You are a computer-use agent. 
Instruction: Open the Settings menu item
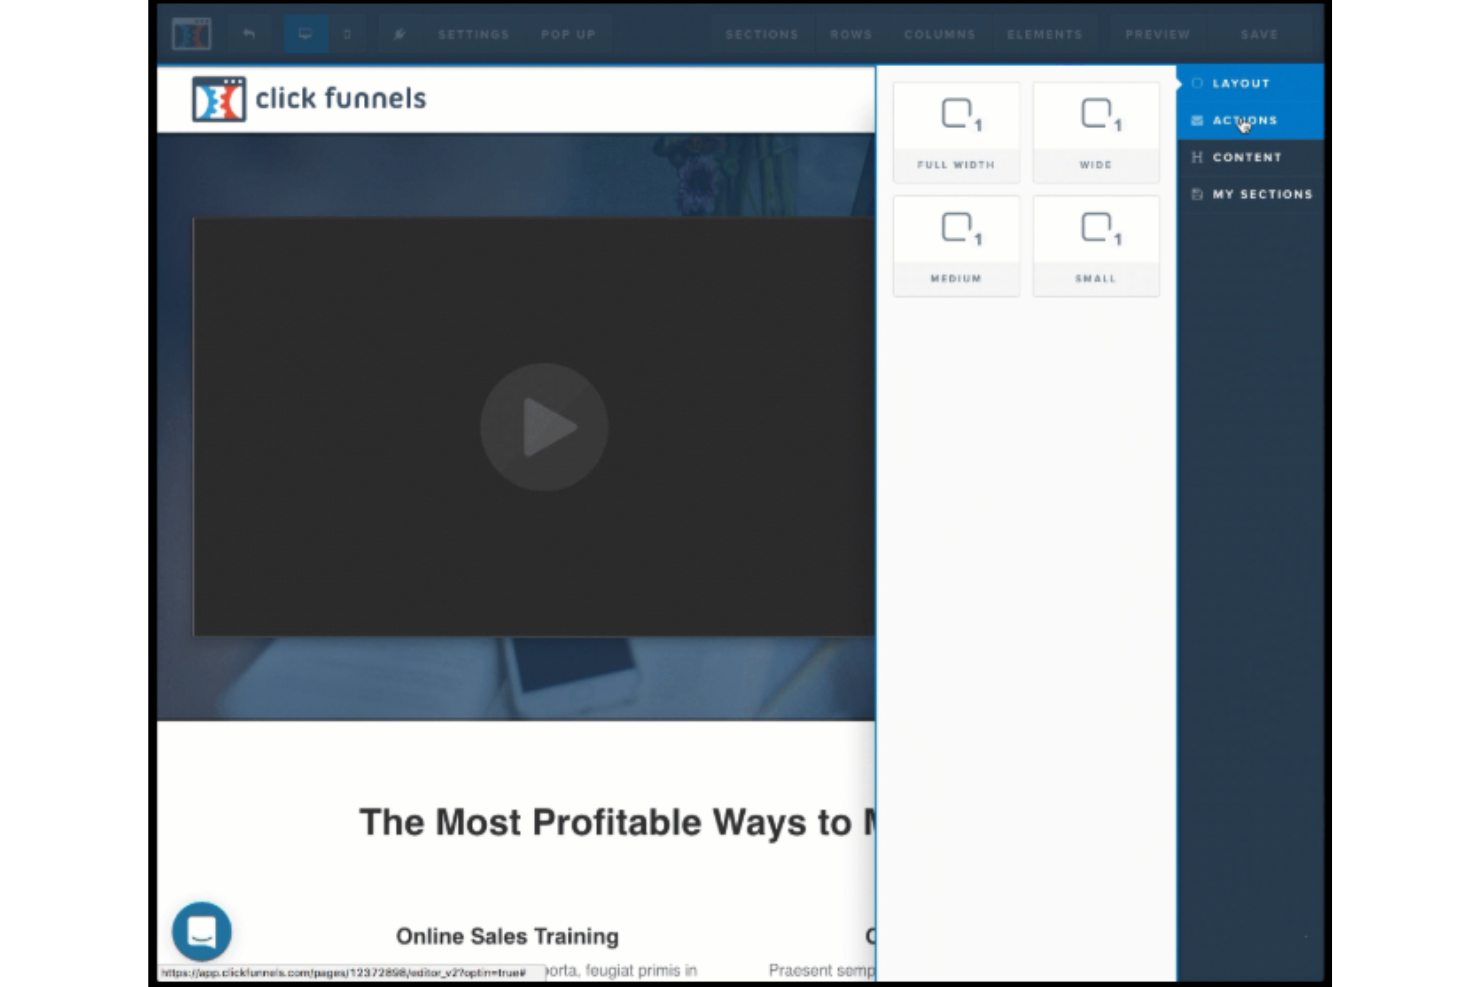click(x=473, y=33)
